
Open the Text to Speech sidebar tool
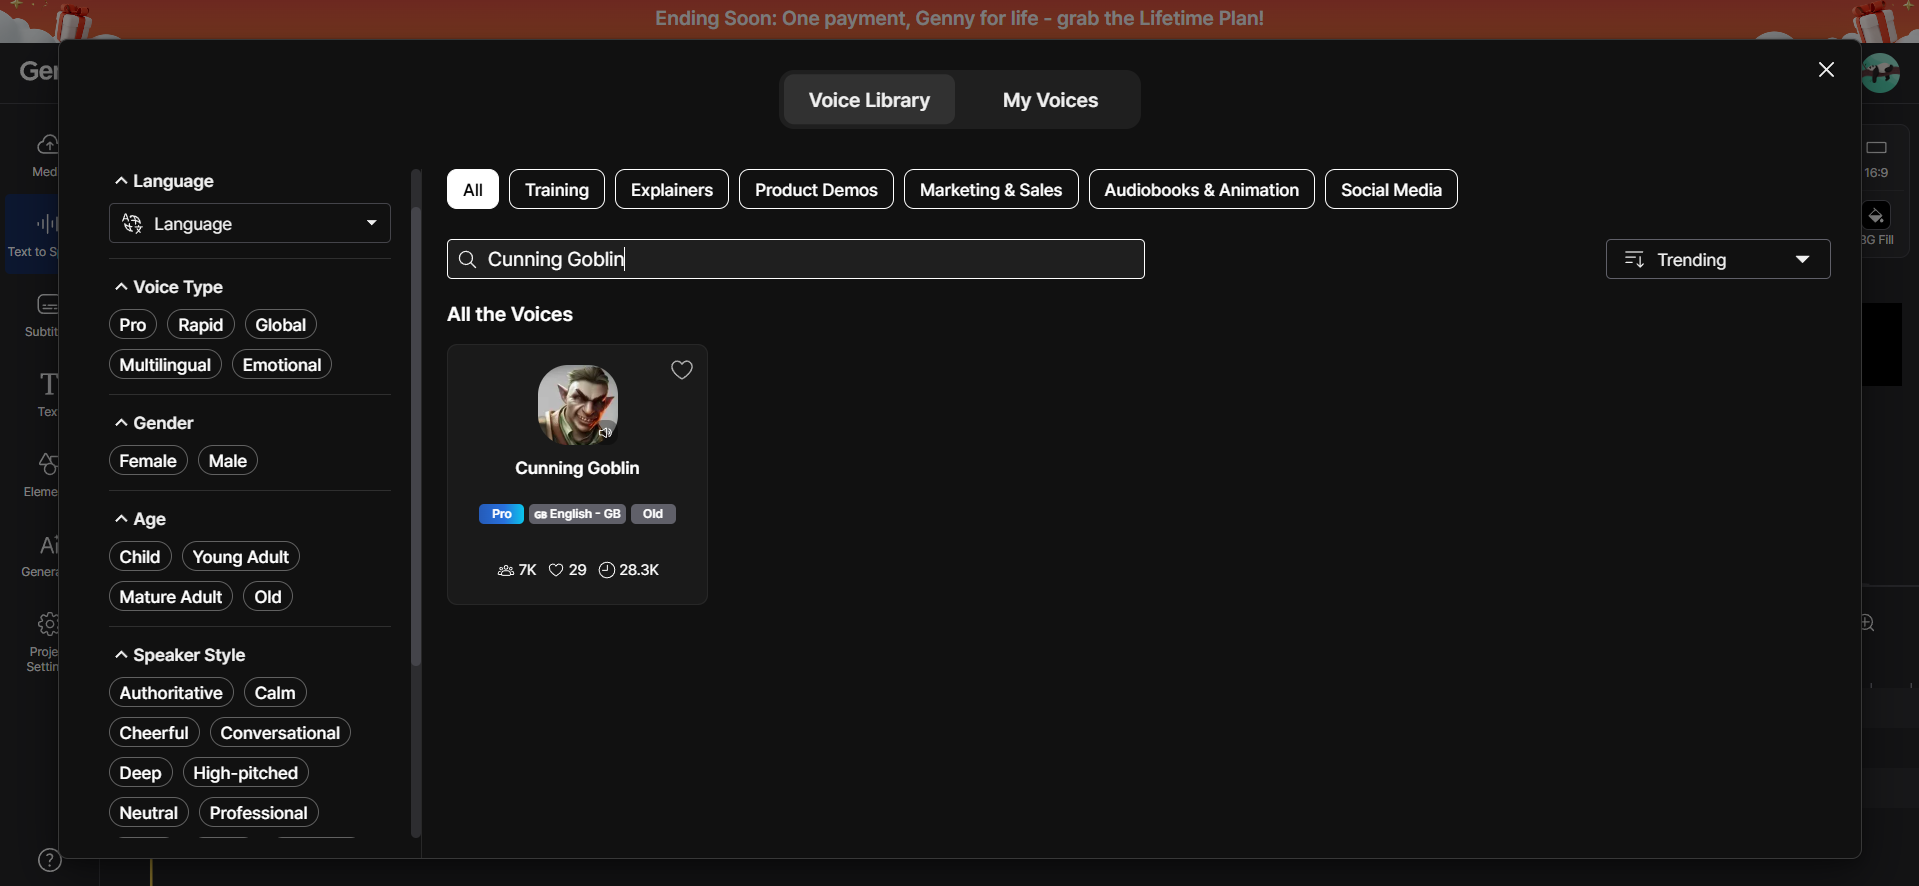(33, 235)
